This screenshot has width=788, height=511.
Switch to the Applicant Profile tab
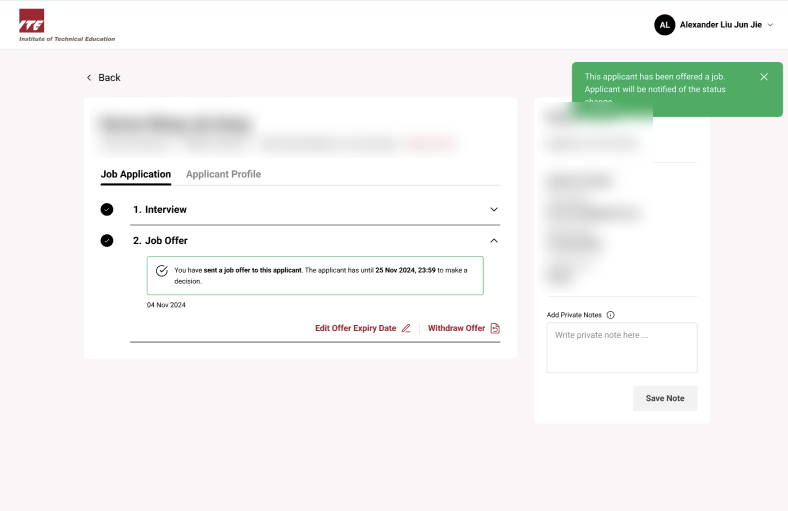[223, 174]
